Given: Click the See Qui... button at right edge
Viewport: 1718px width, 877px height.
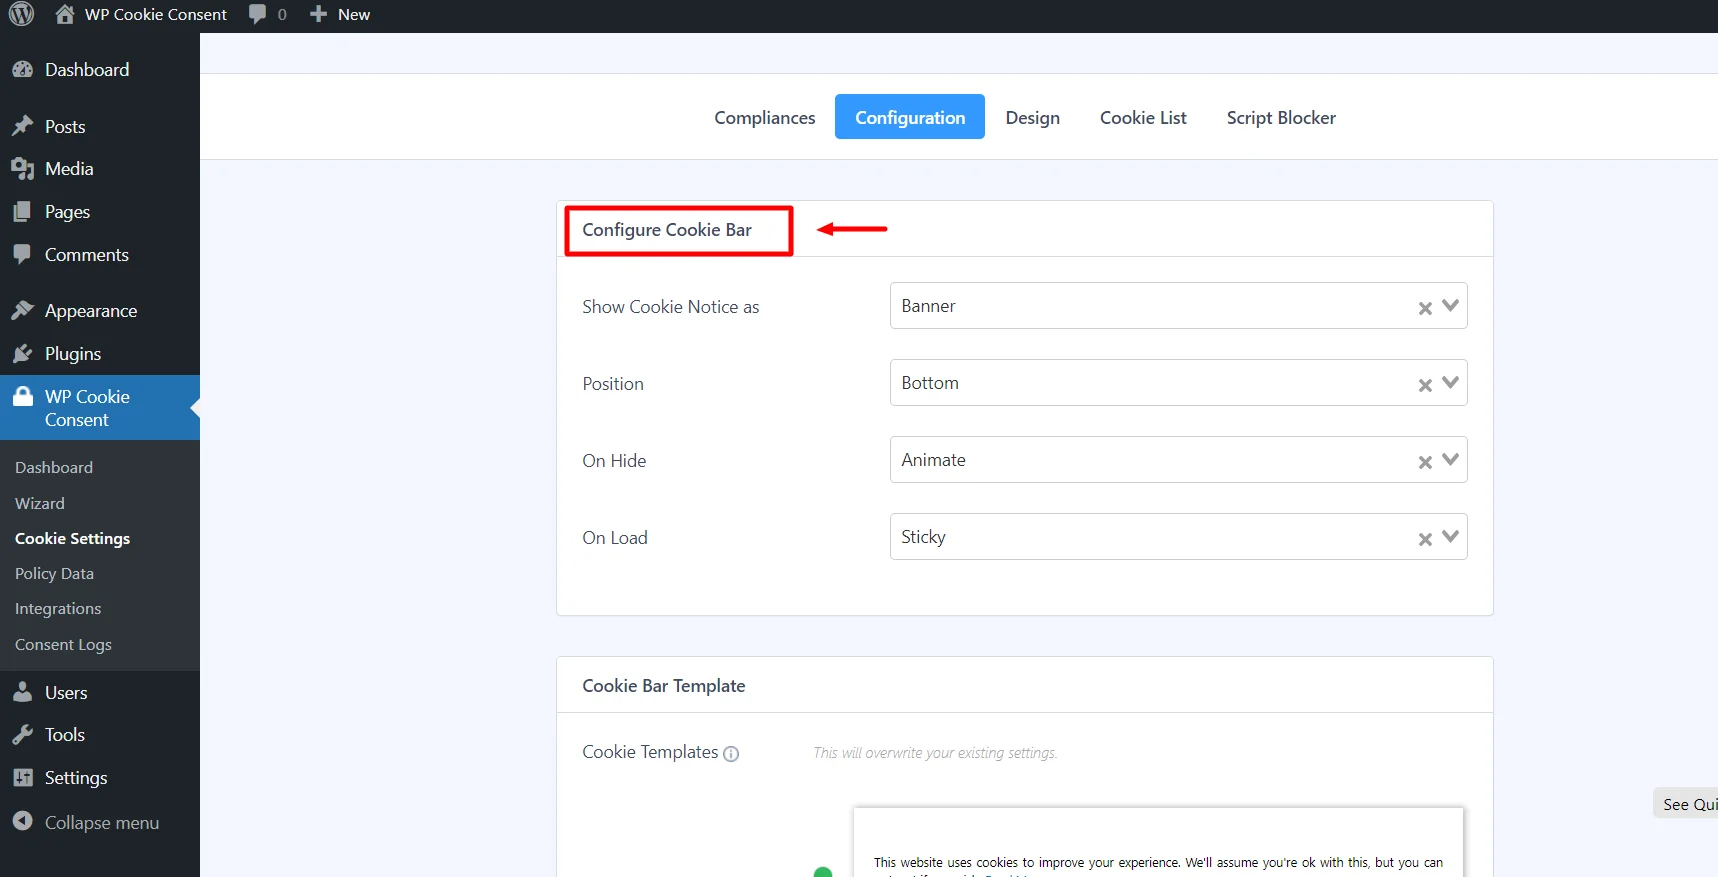Looking at the screenshot, I should (x=1686, y=803).
